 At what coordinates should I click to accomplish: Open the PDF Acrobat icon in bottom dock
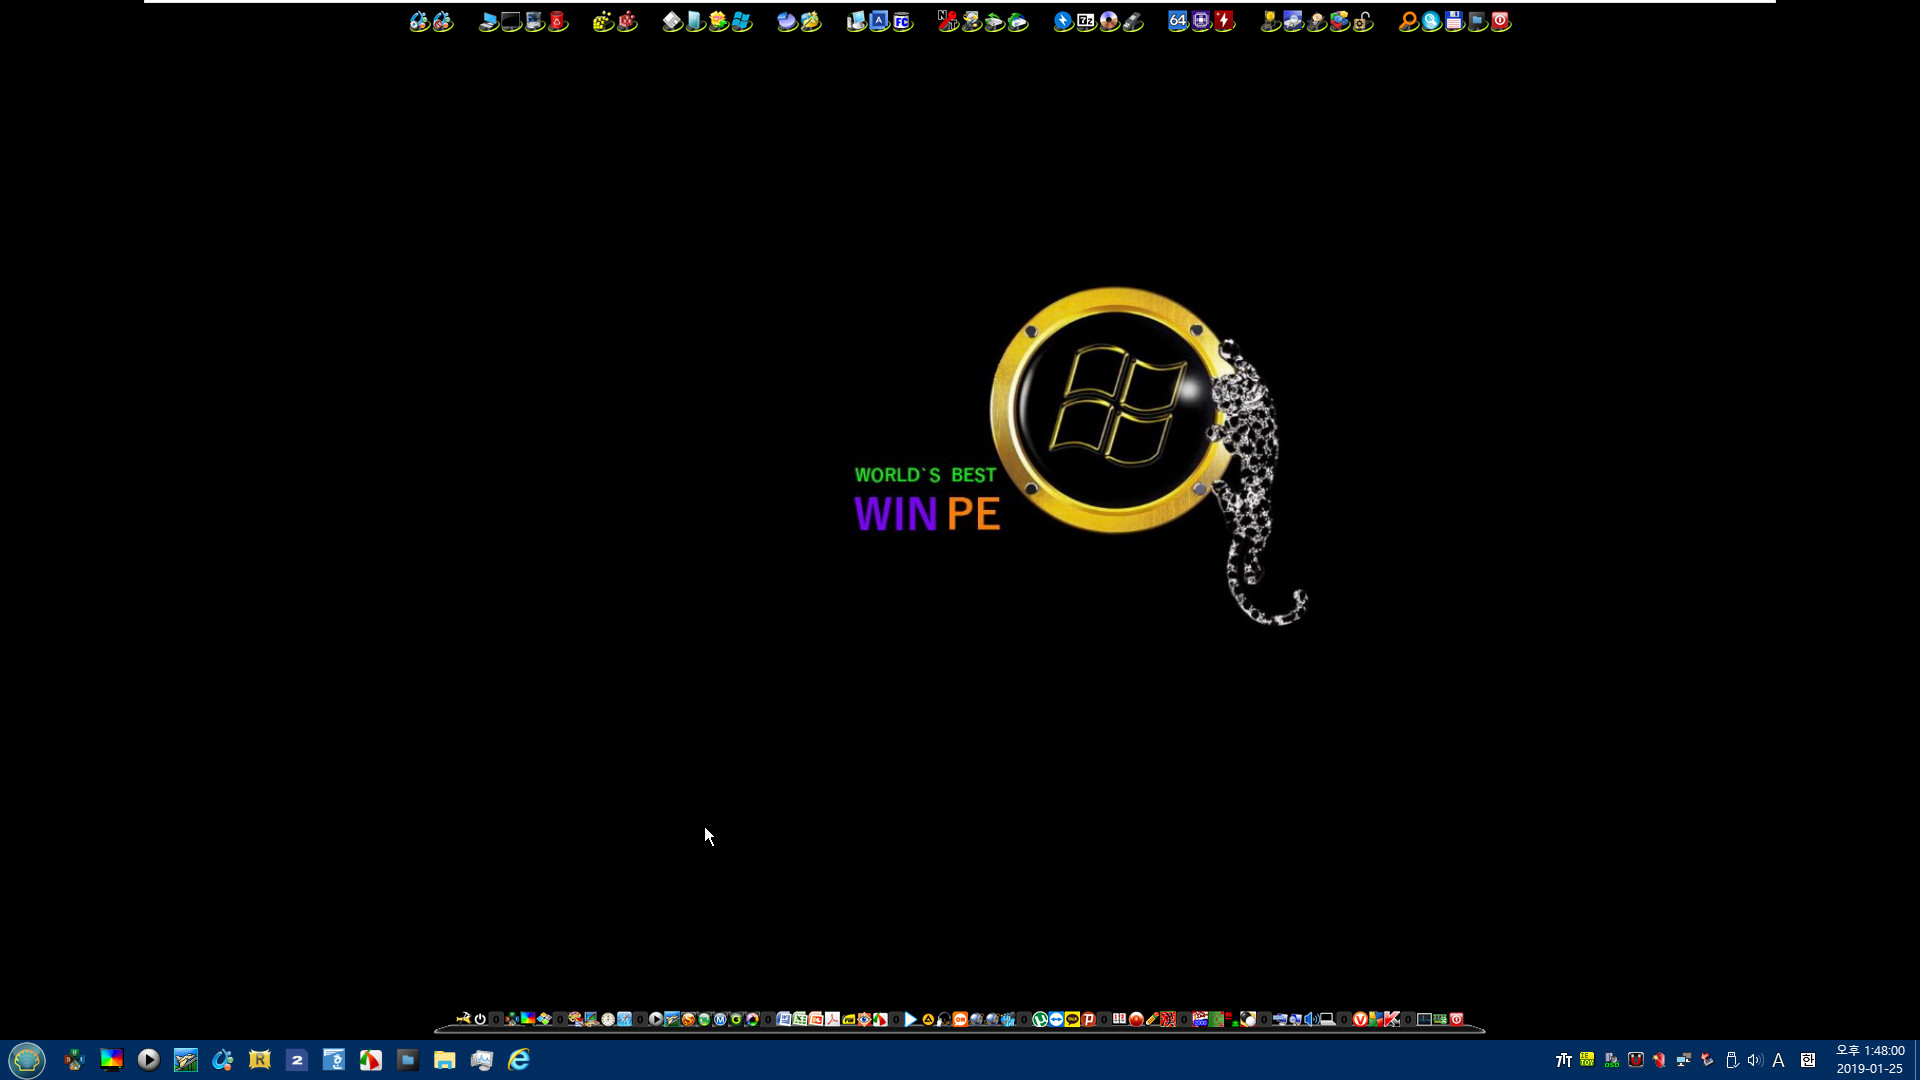click(832, 1019)
